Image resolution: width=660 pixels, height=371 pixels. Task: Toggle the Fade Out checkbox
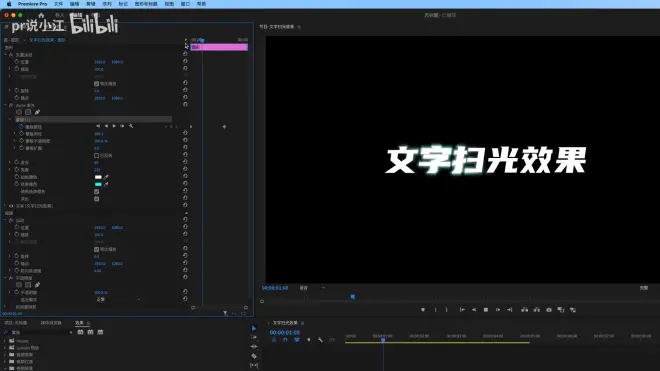point(96,199)
